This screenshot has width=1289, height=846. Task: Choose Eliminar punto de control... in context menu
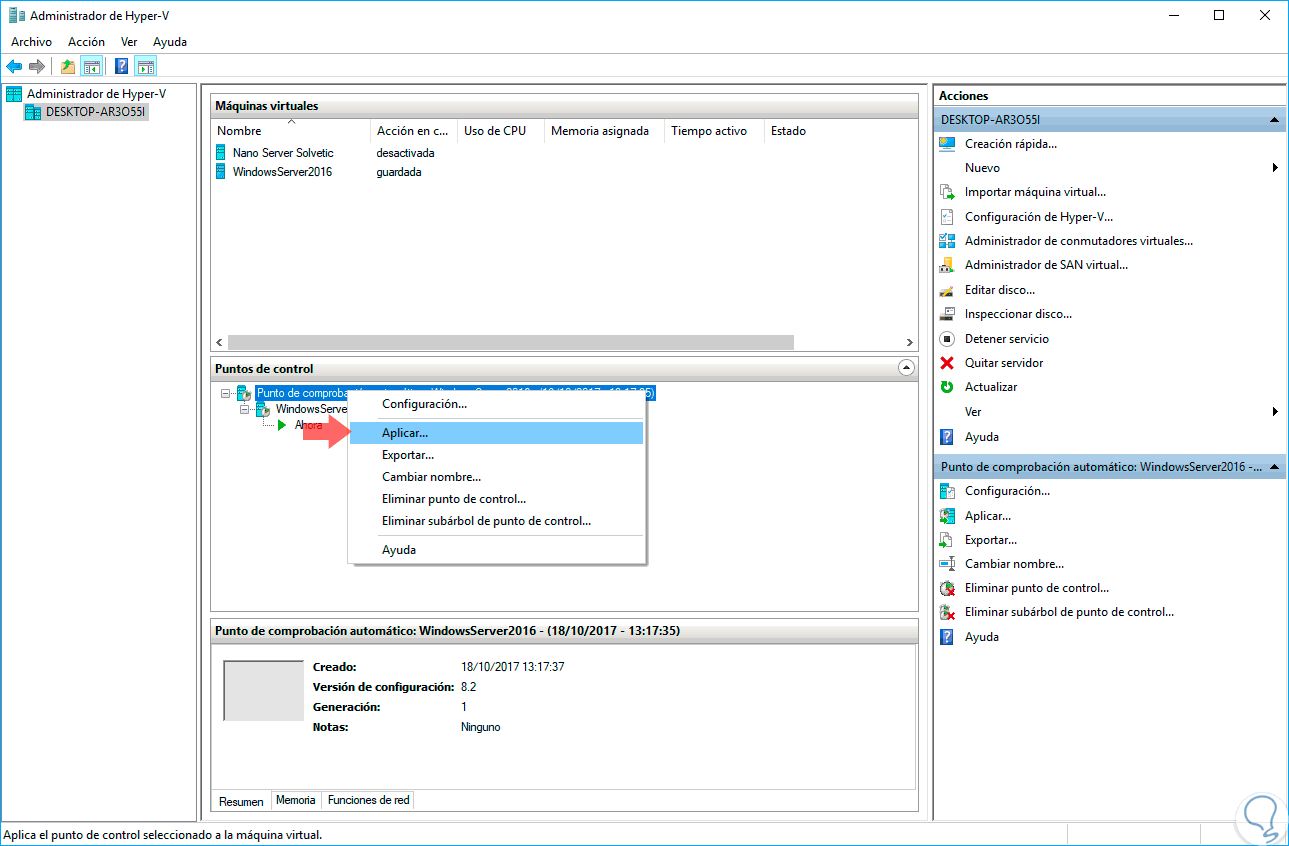point(496,499)
